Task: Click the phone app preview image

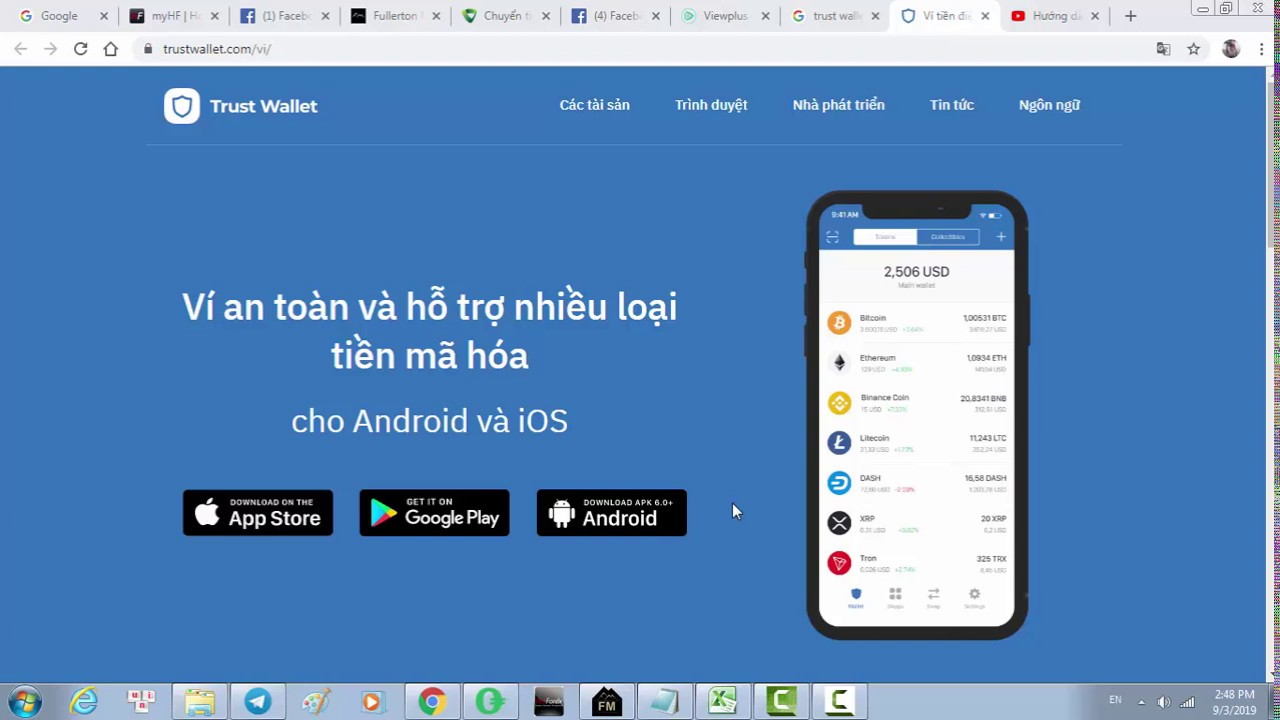Action: pos(917,415)
